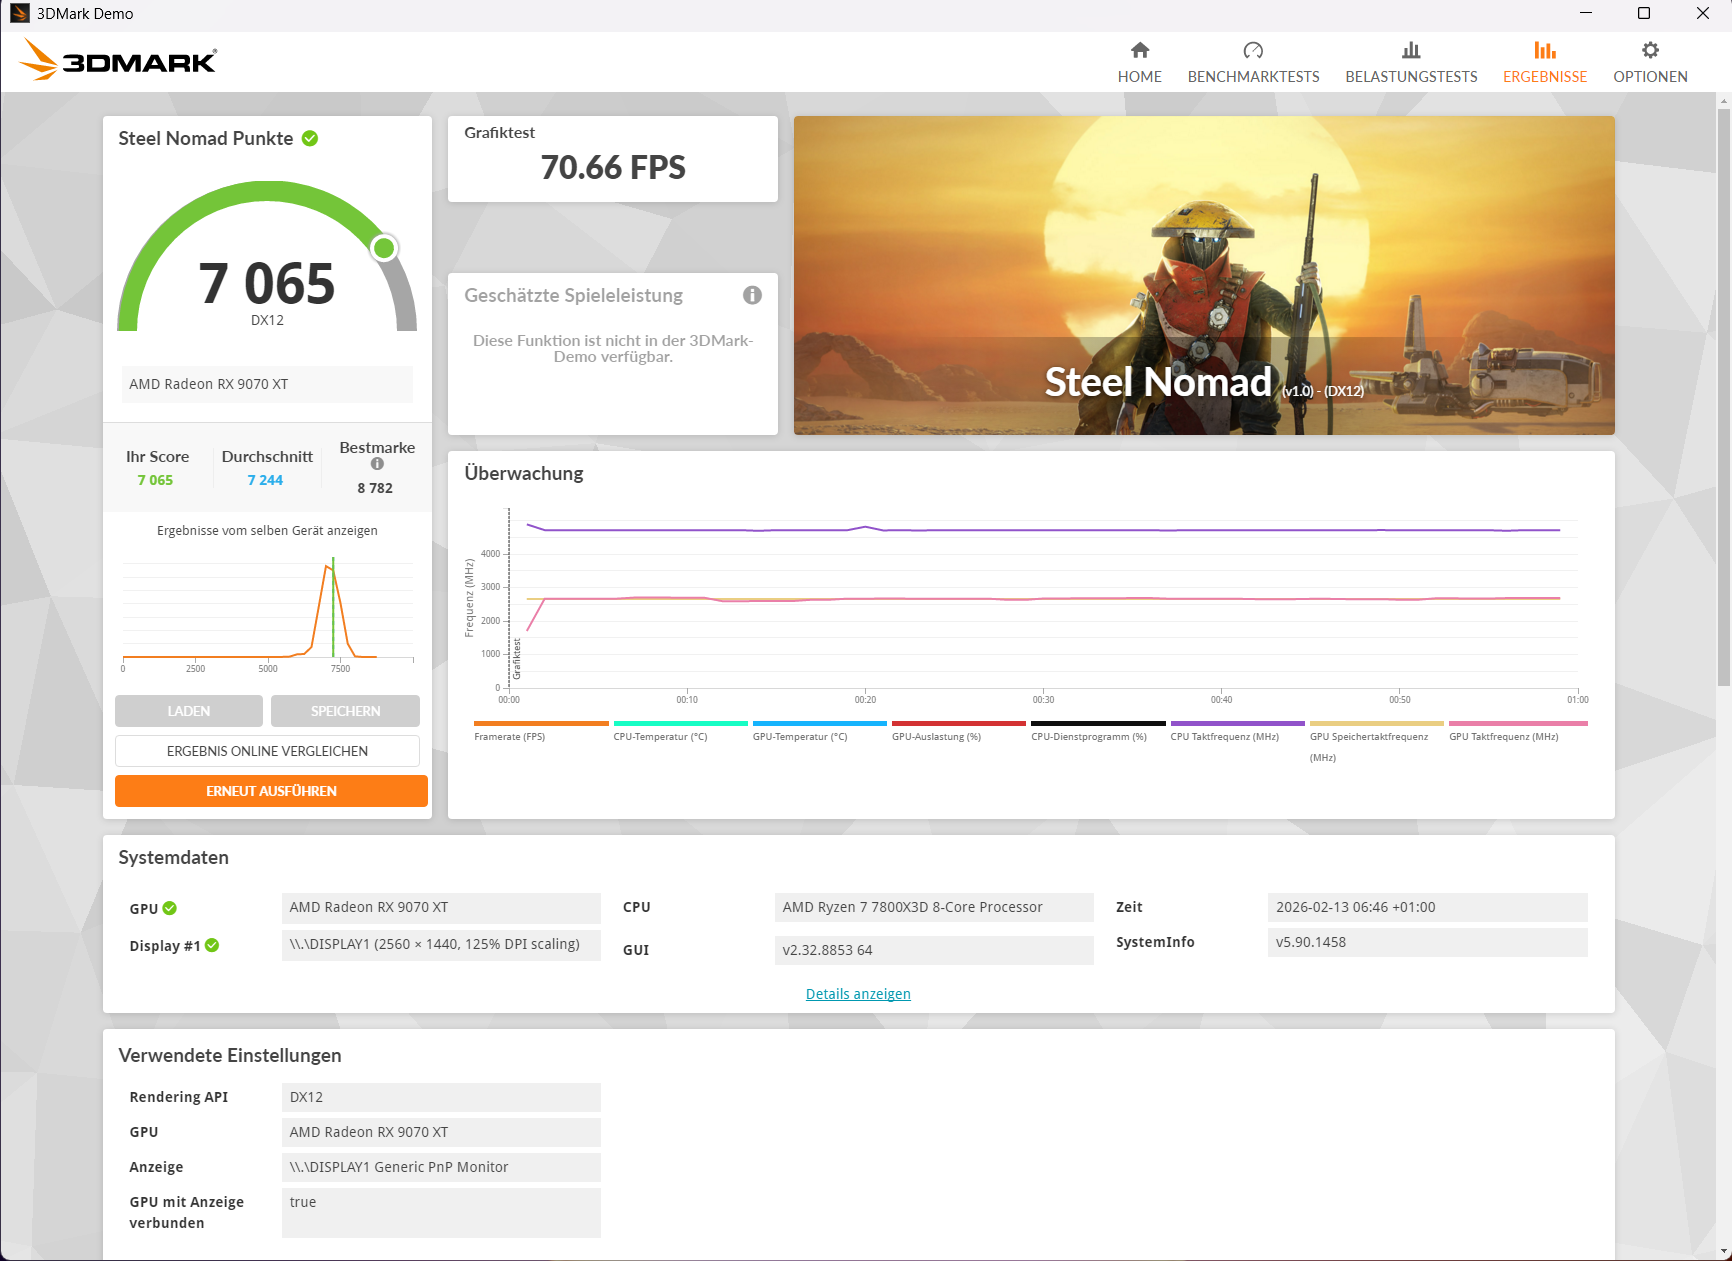This screenshot has height=1261, width=1732.
Task: Click scrollbar down arrow
Action: [x=1723, y=1251]
